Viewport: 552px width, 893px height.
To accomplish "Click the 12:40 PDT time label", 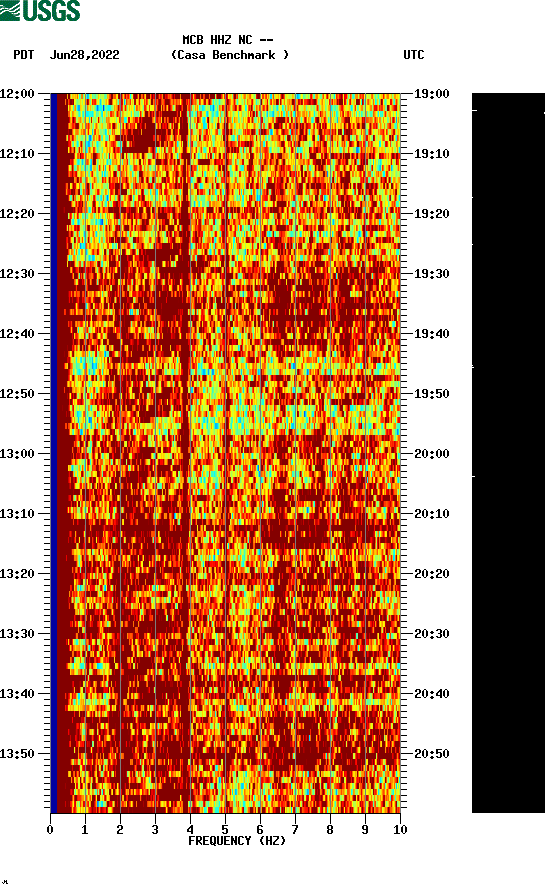I will 18,334.
